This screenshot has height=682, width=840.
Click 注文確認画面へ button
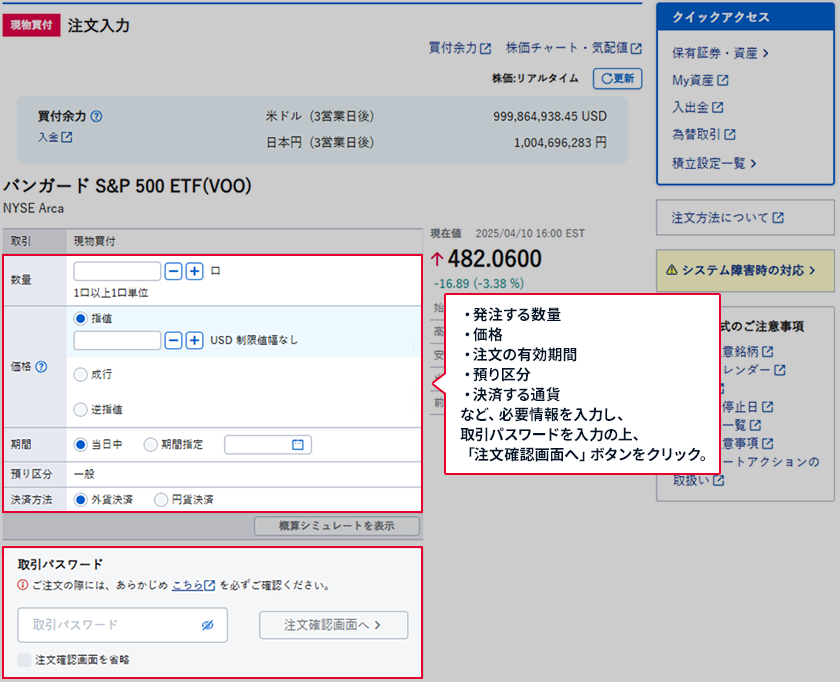[333, 625]
